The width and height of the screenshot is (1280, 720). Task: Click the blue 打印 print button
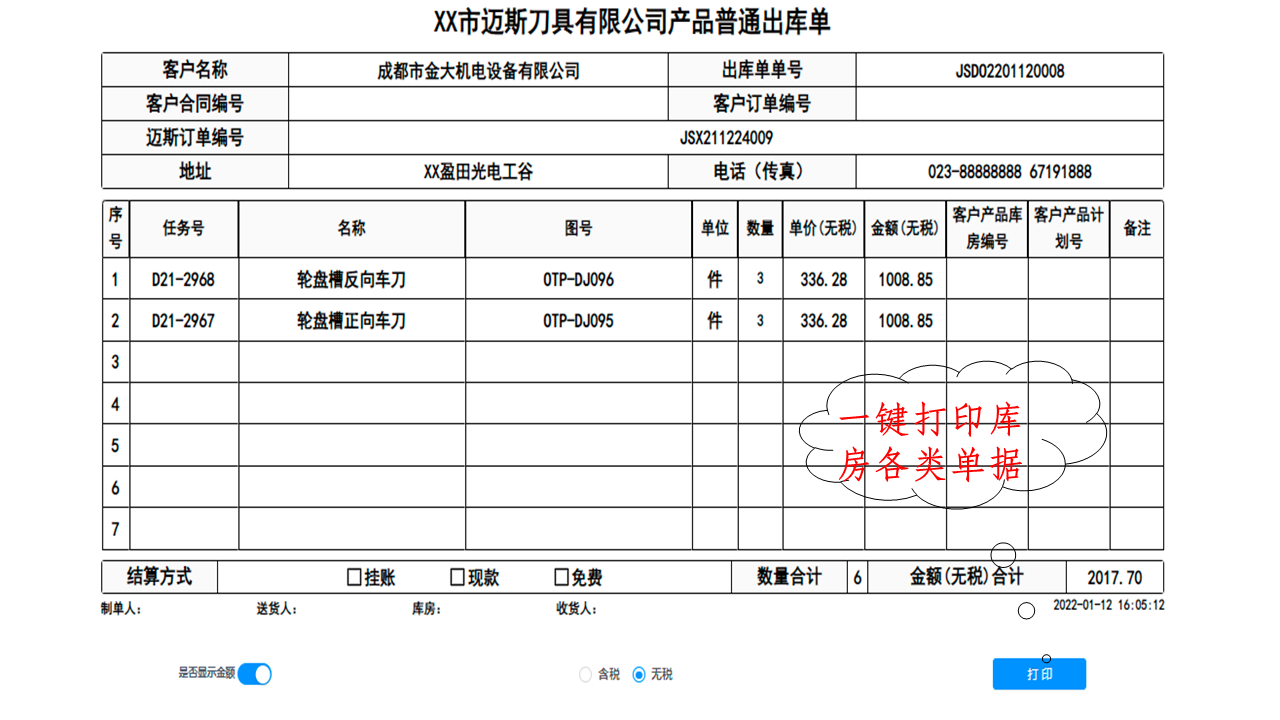click(x=1039, y=674)
